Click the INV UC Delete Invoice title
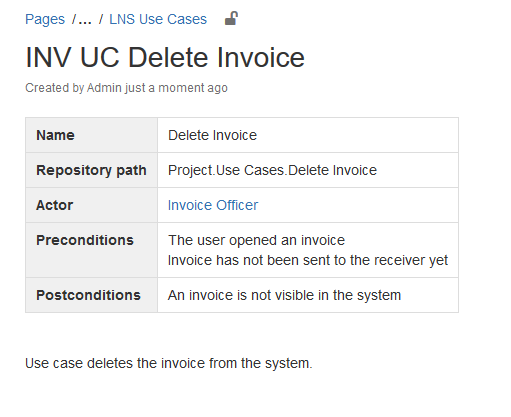The width and height of the screenshot is (511, 417). pos(165,57)
